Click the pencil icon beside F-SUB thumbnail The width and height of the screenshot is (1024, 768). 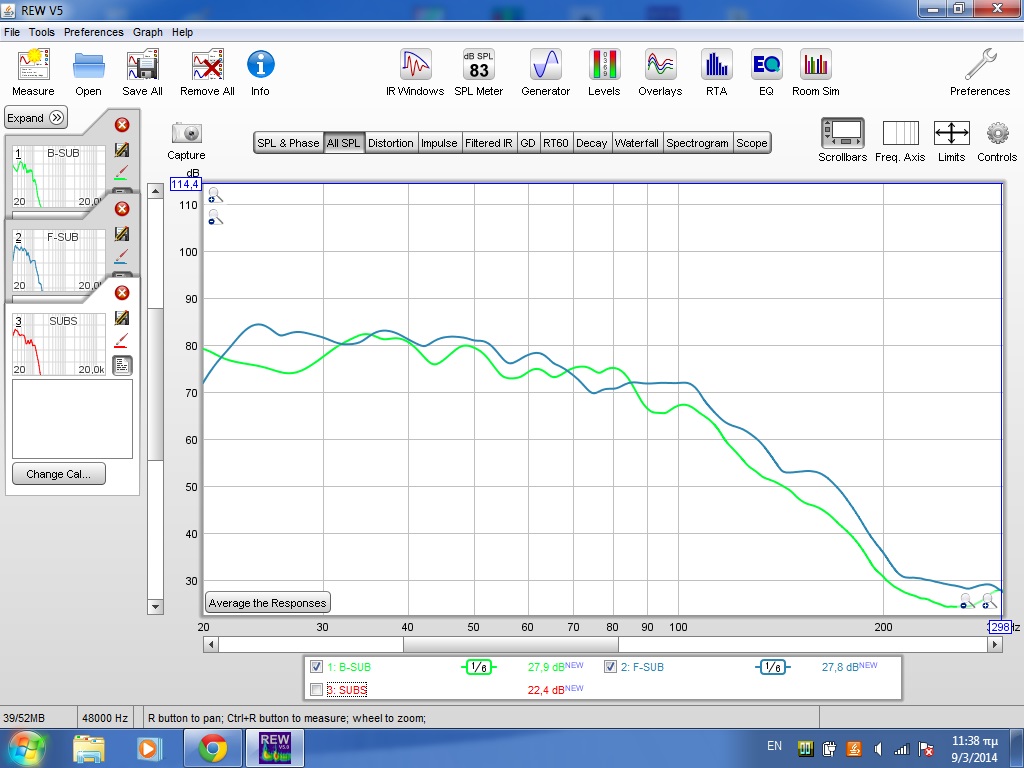tap(121, 234)
